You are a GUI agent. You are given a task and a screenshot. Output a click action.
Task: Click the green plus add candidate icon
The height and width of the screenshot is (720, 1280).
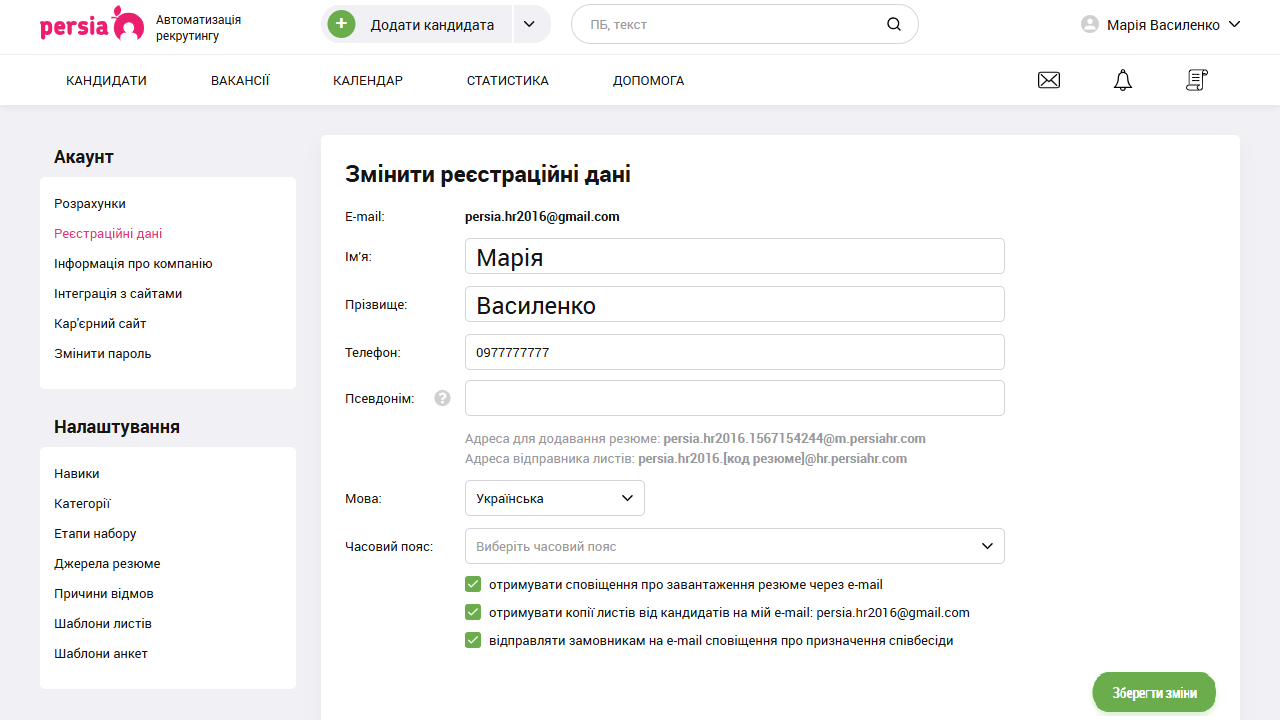click(341, 22)
